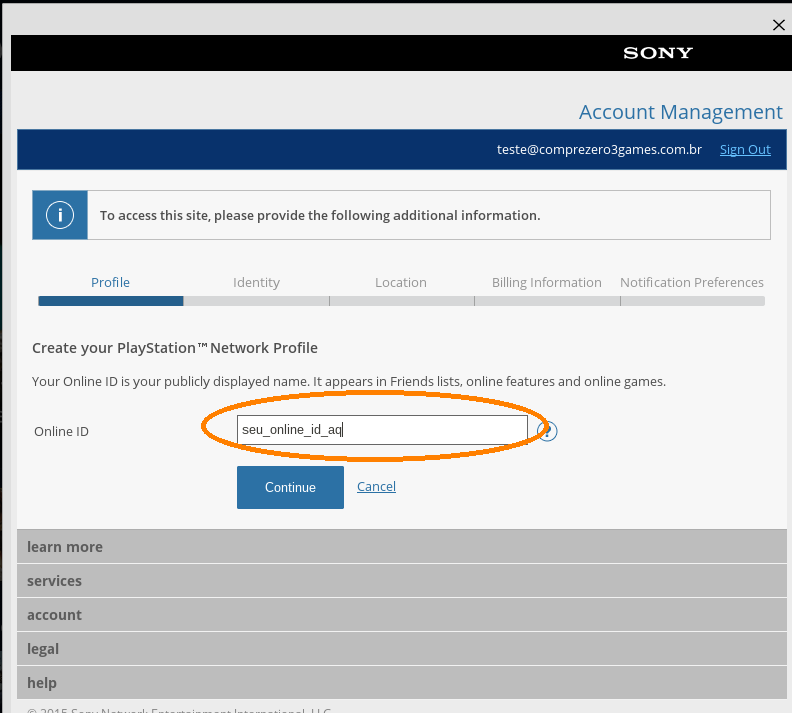Click the blue info icon
792x713 pixels.
[x=60, y=215]
